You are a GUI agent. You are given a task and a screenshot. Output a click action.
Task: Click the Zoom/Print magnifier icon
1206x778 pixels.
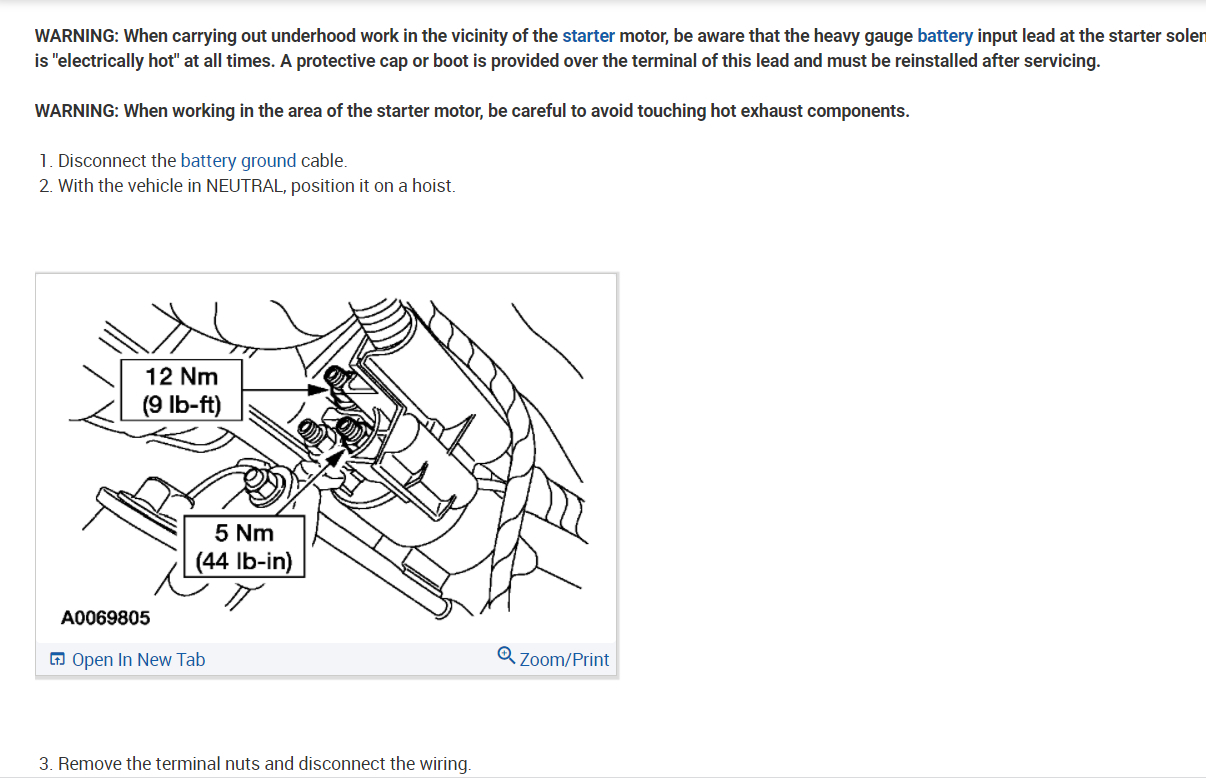506,656
